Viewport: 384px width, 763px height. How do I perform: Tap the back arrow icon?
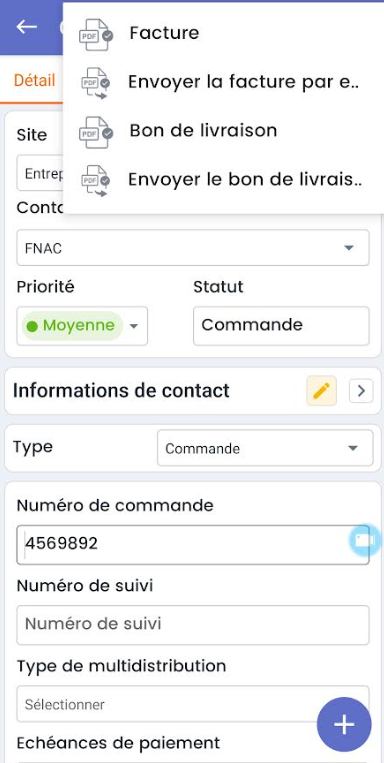(27, 27)
